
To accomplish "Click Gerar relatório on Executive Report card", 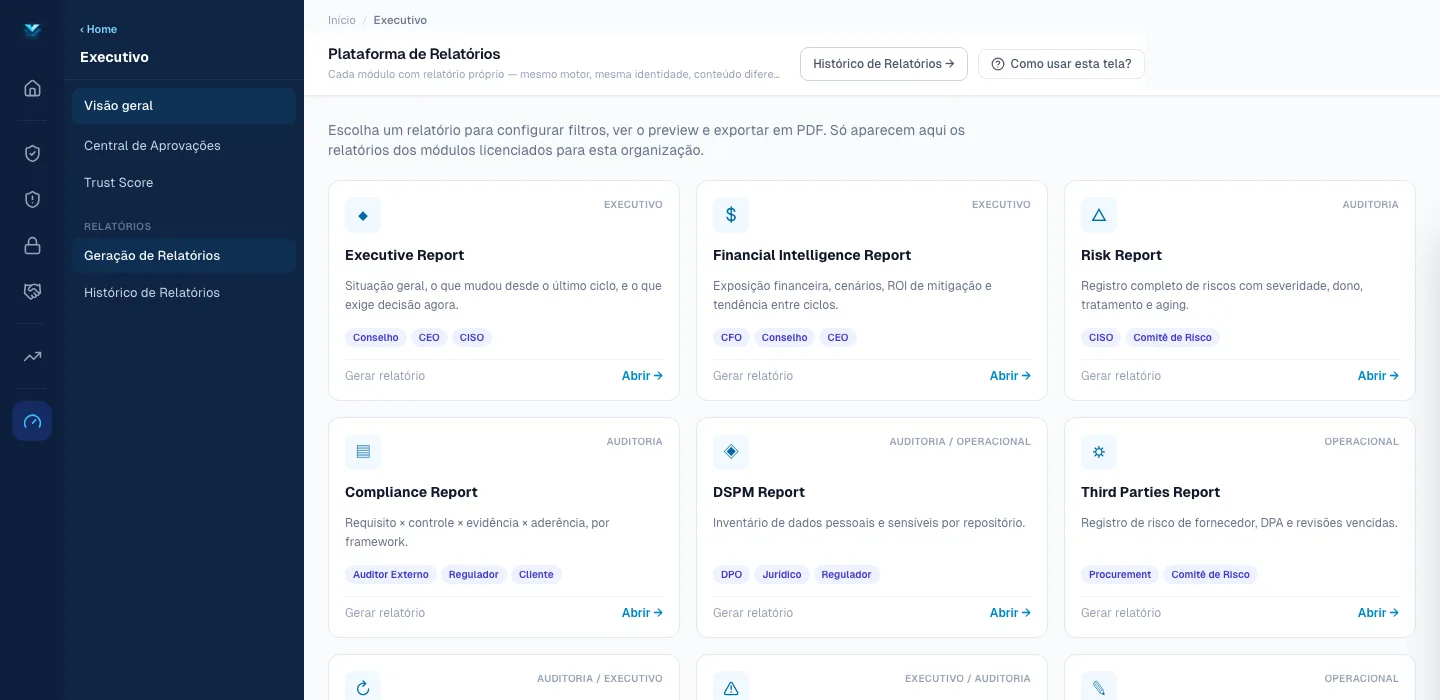I will (x=385, y=376).
